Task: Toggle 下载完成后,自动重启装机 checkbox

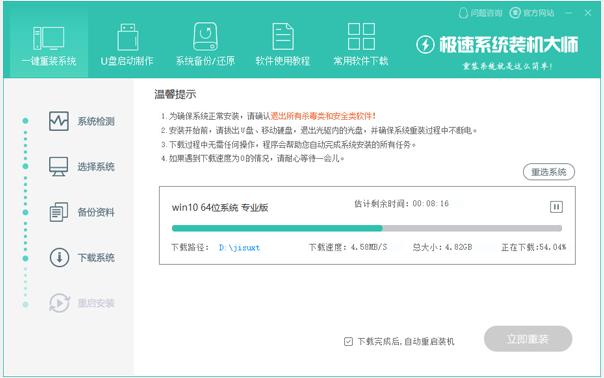Action: pos(348,341)
